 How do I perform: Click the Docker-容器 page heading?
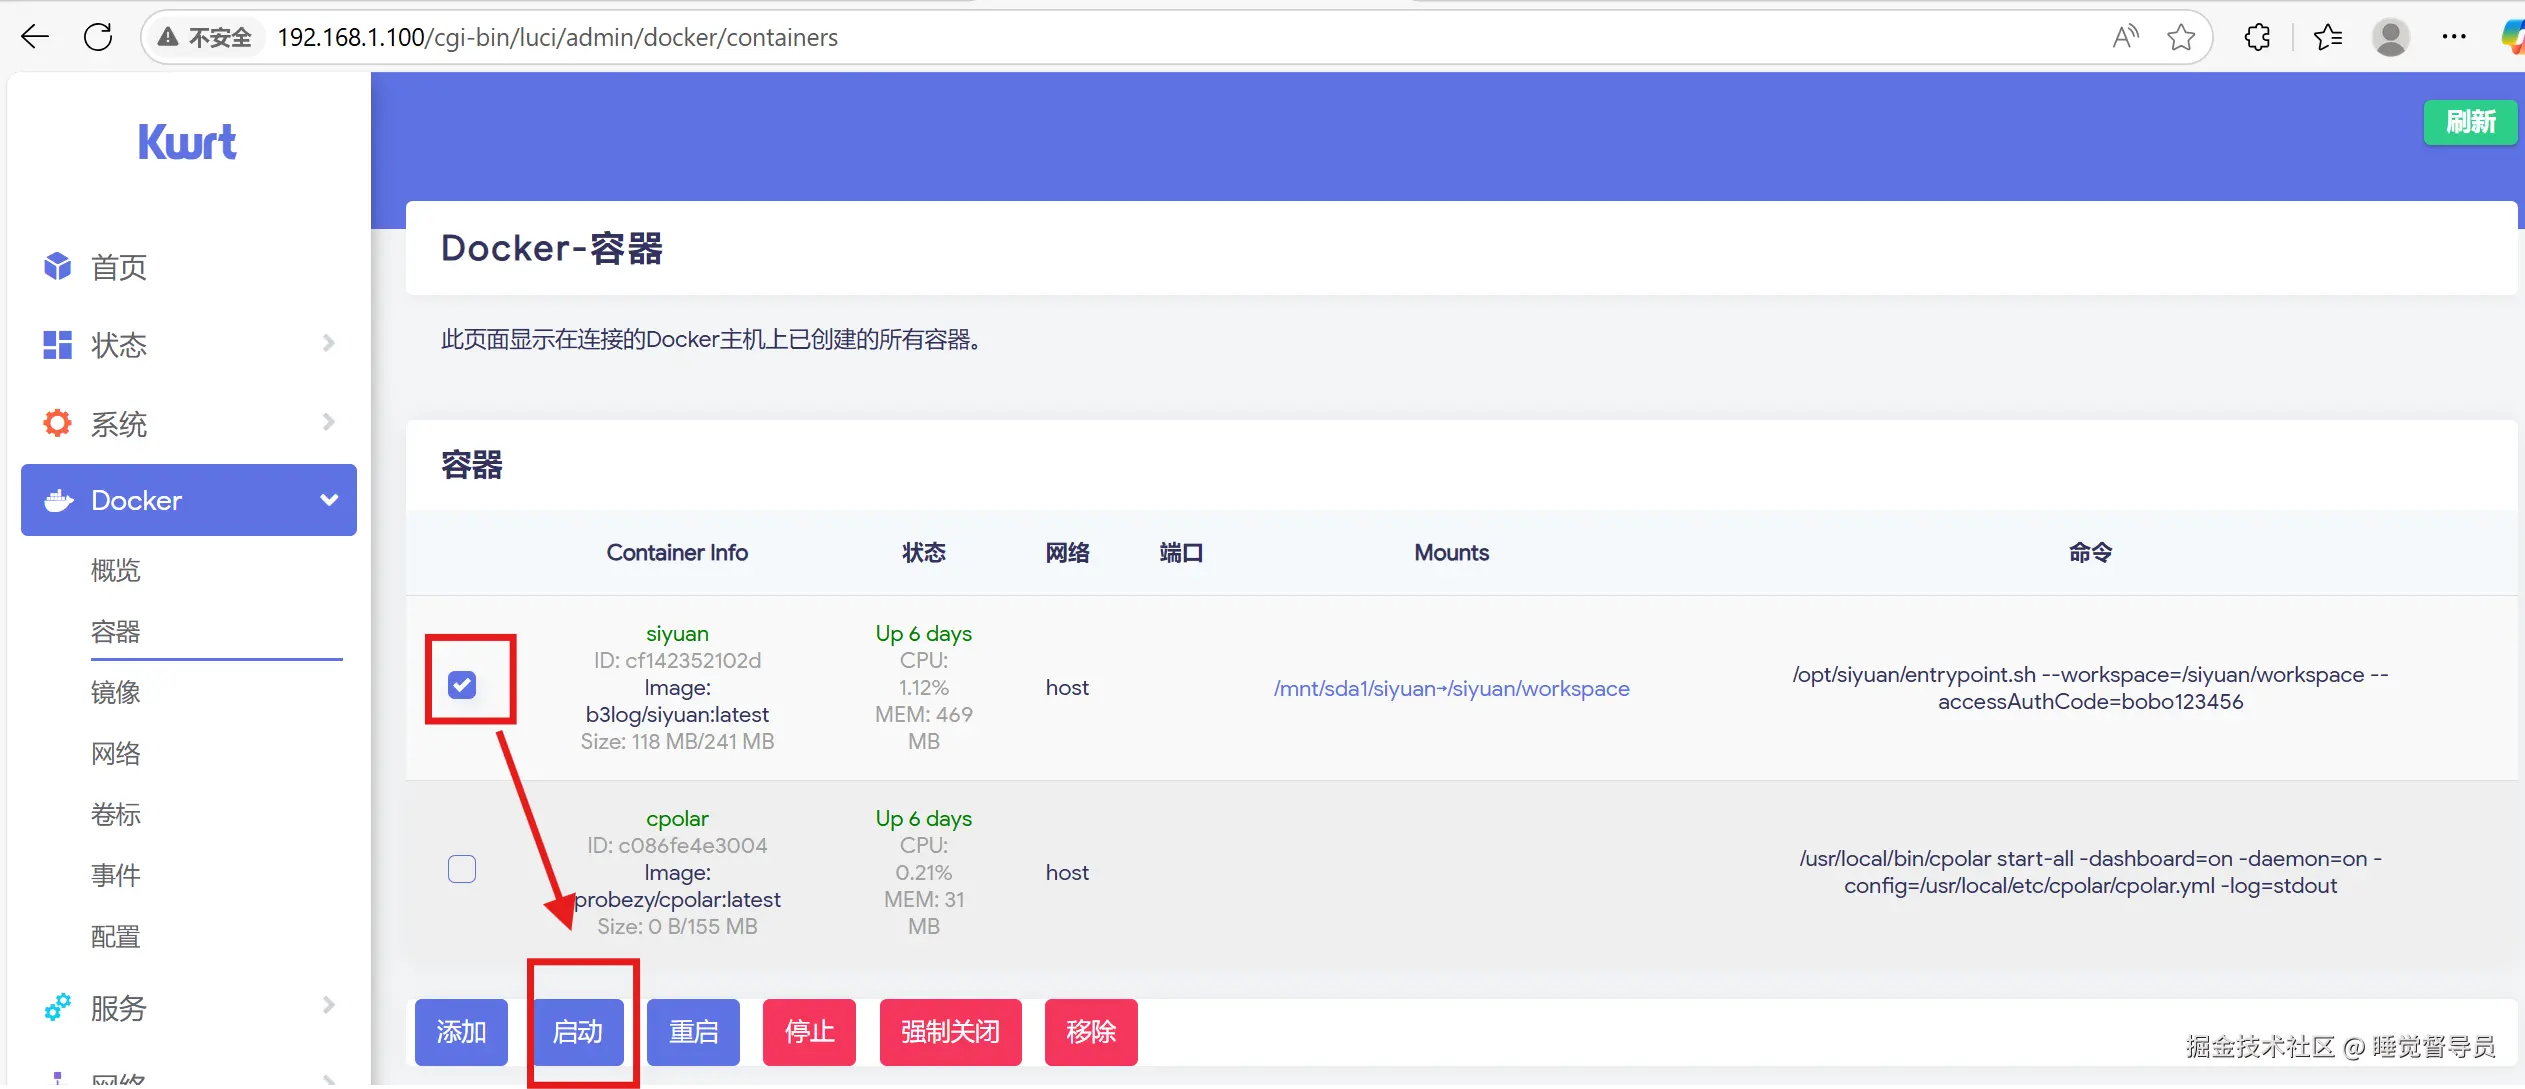(x=552, y=248)
